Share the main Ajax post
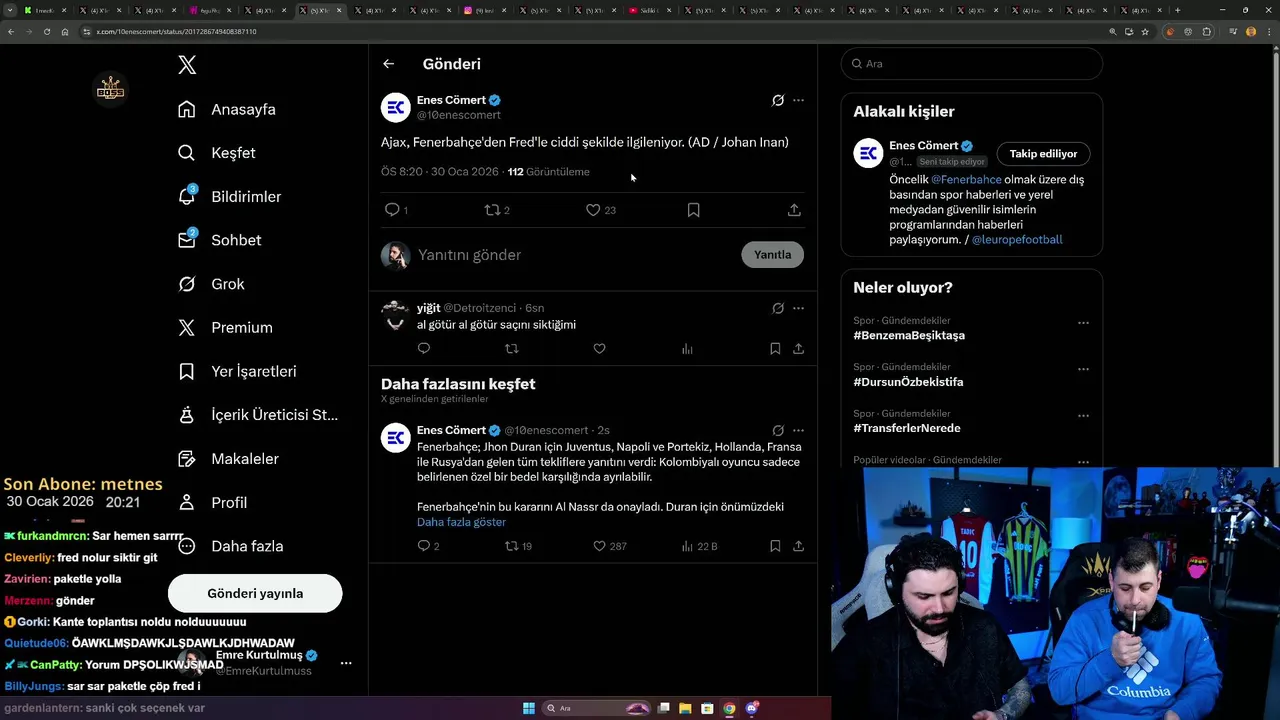The height and width of the screenshot is (720, 1280). pos(794,210)
